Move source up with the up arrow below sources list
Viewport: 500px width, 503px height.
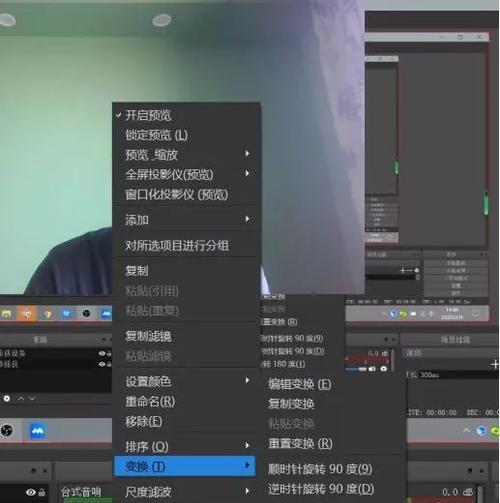coord(21,398)
